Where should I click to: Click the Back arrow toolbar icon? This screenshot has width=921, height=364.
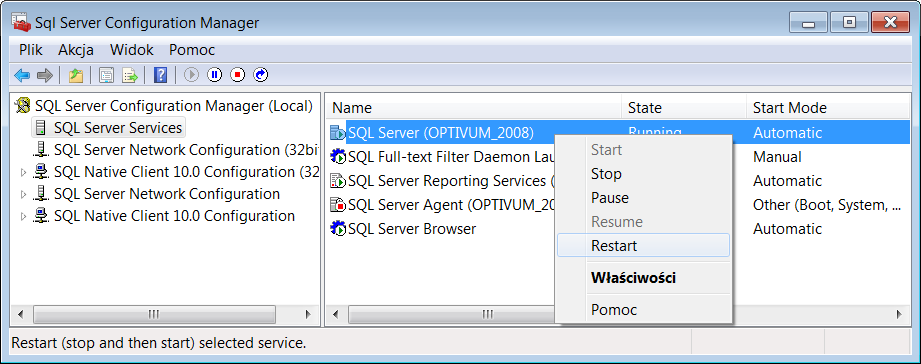pos(22,75)
